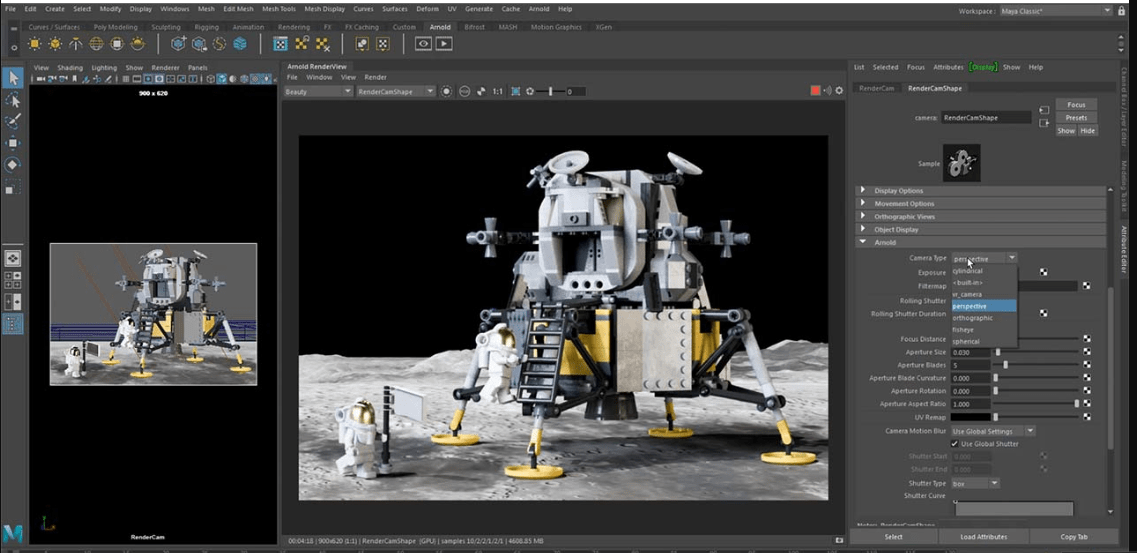This screenshot has height=553, width=1137.
Task: Click the 1:1 actual size icon
Action: pos(497,91)
